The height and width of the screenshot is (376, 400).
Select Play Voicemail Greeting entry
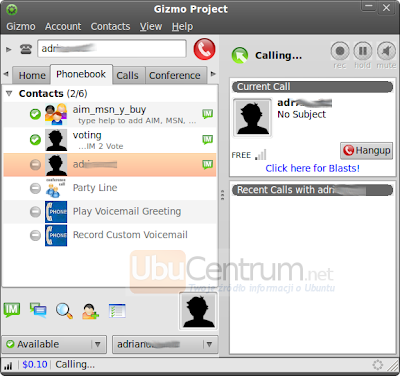(x=110, y=212)
